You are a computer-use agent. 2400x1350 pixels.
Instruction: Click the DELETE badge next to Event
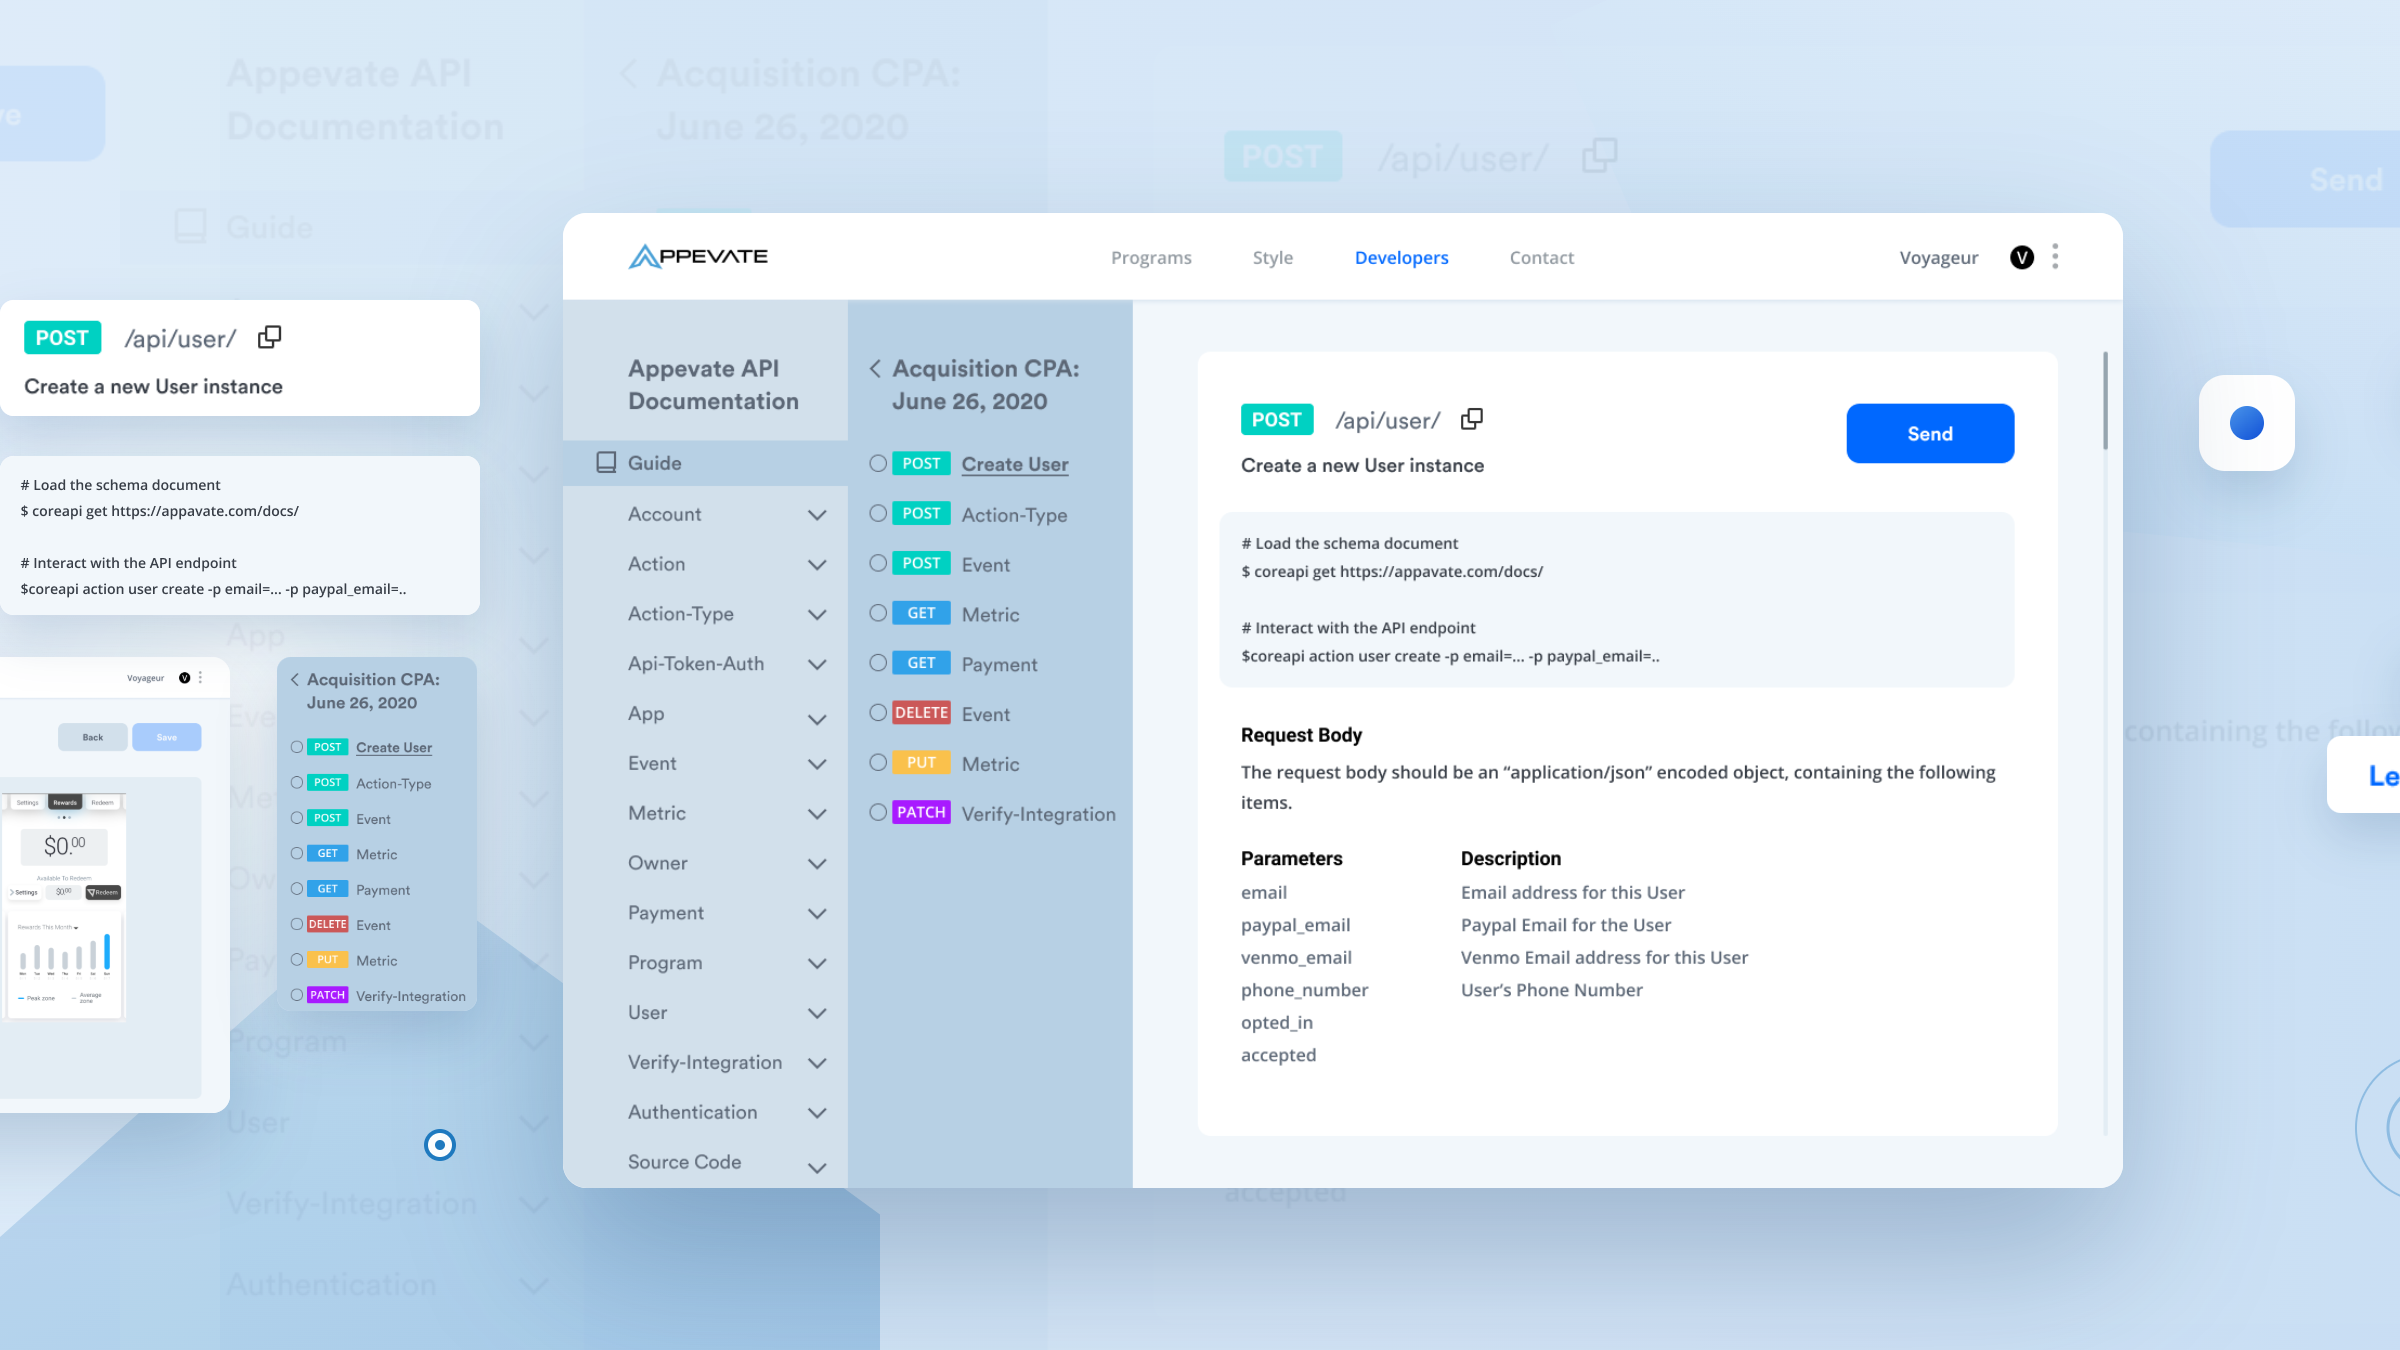tap(921, 713)
